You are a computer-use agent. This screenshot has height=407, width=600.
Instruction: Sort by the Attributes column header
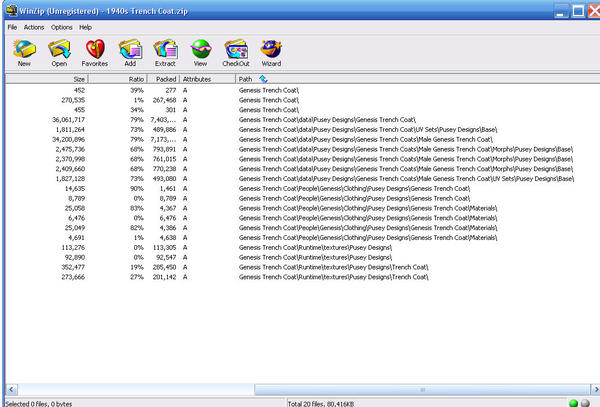[207, 79]
